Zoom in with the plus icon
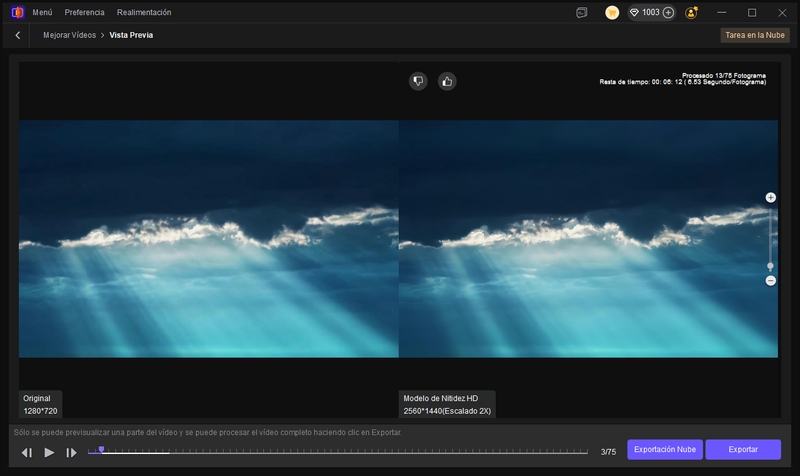The height and width of the screenshot is (476, 800). pyautogui.click(x=770, y=197)
